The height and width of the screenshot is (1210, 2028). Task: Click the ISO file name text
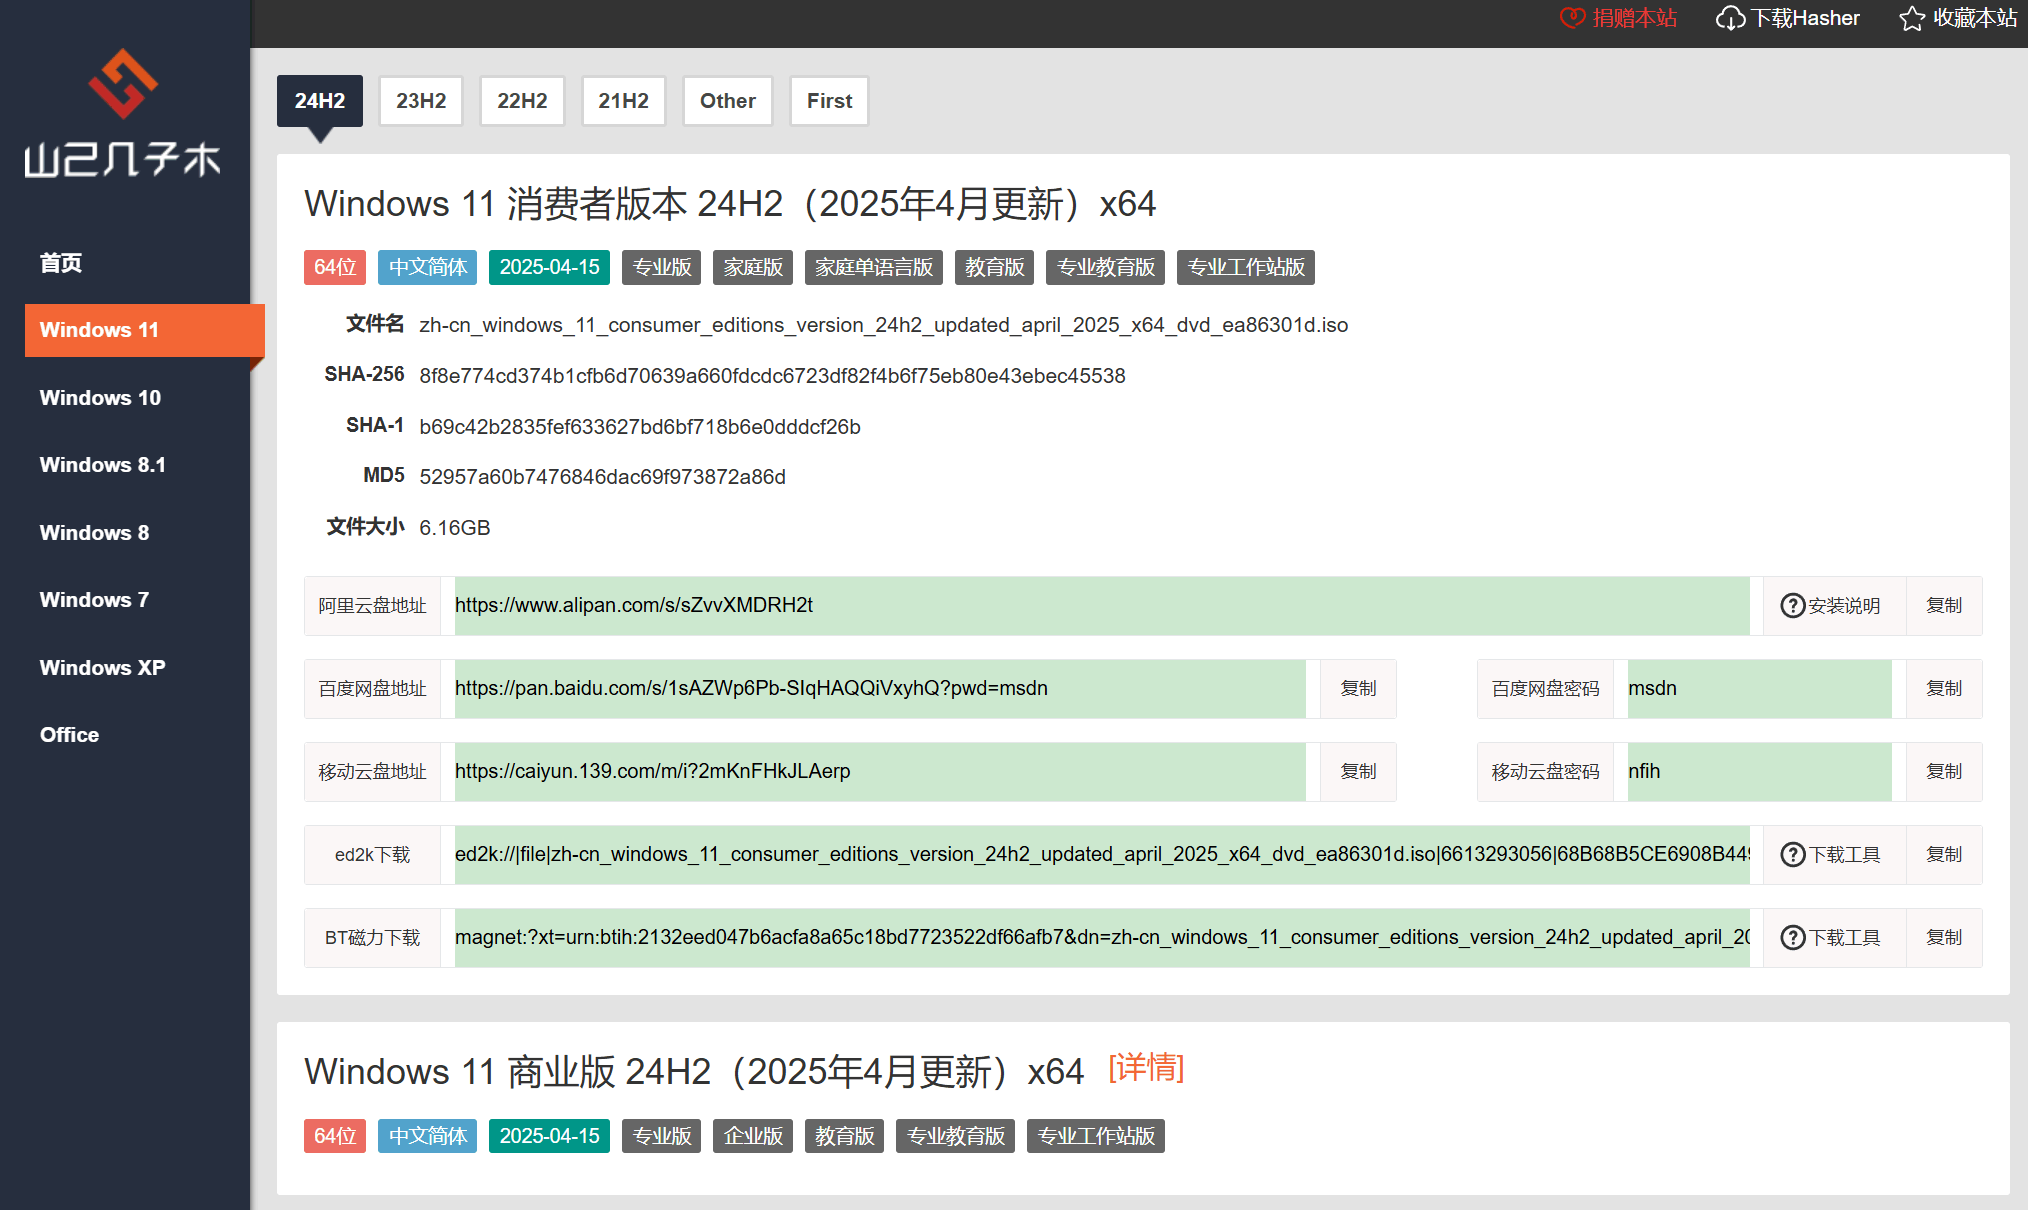point(883,325)
